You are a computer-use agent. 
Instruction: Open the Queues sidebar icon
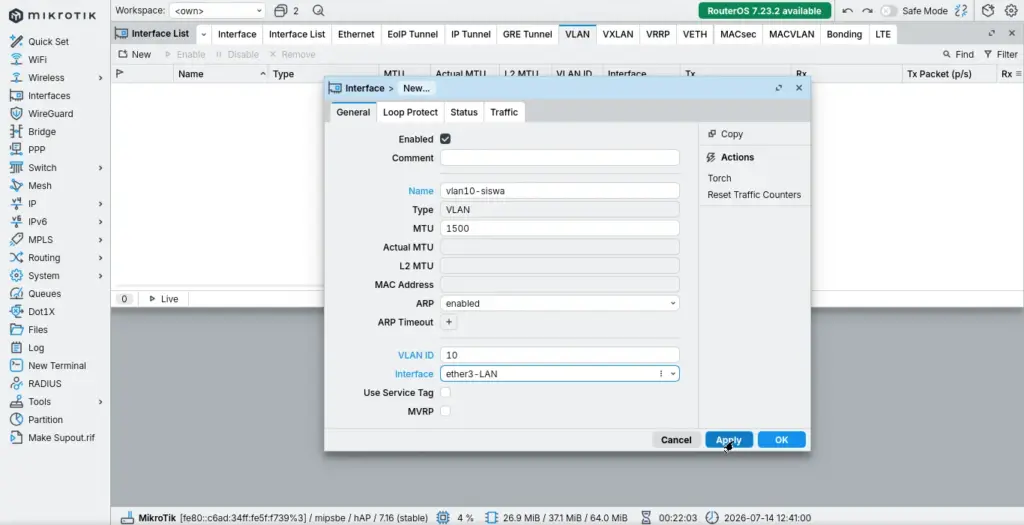[x=16, y=294]
